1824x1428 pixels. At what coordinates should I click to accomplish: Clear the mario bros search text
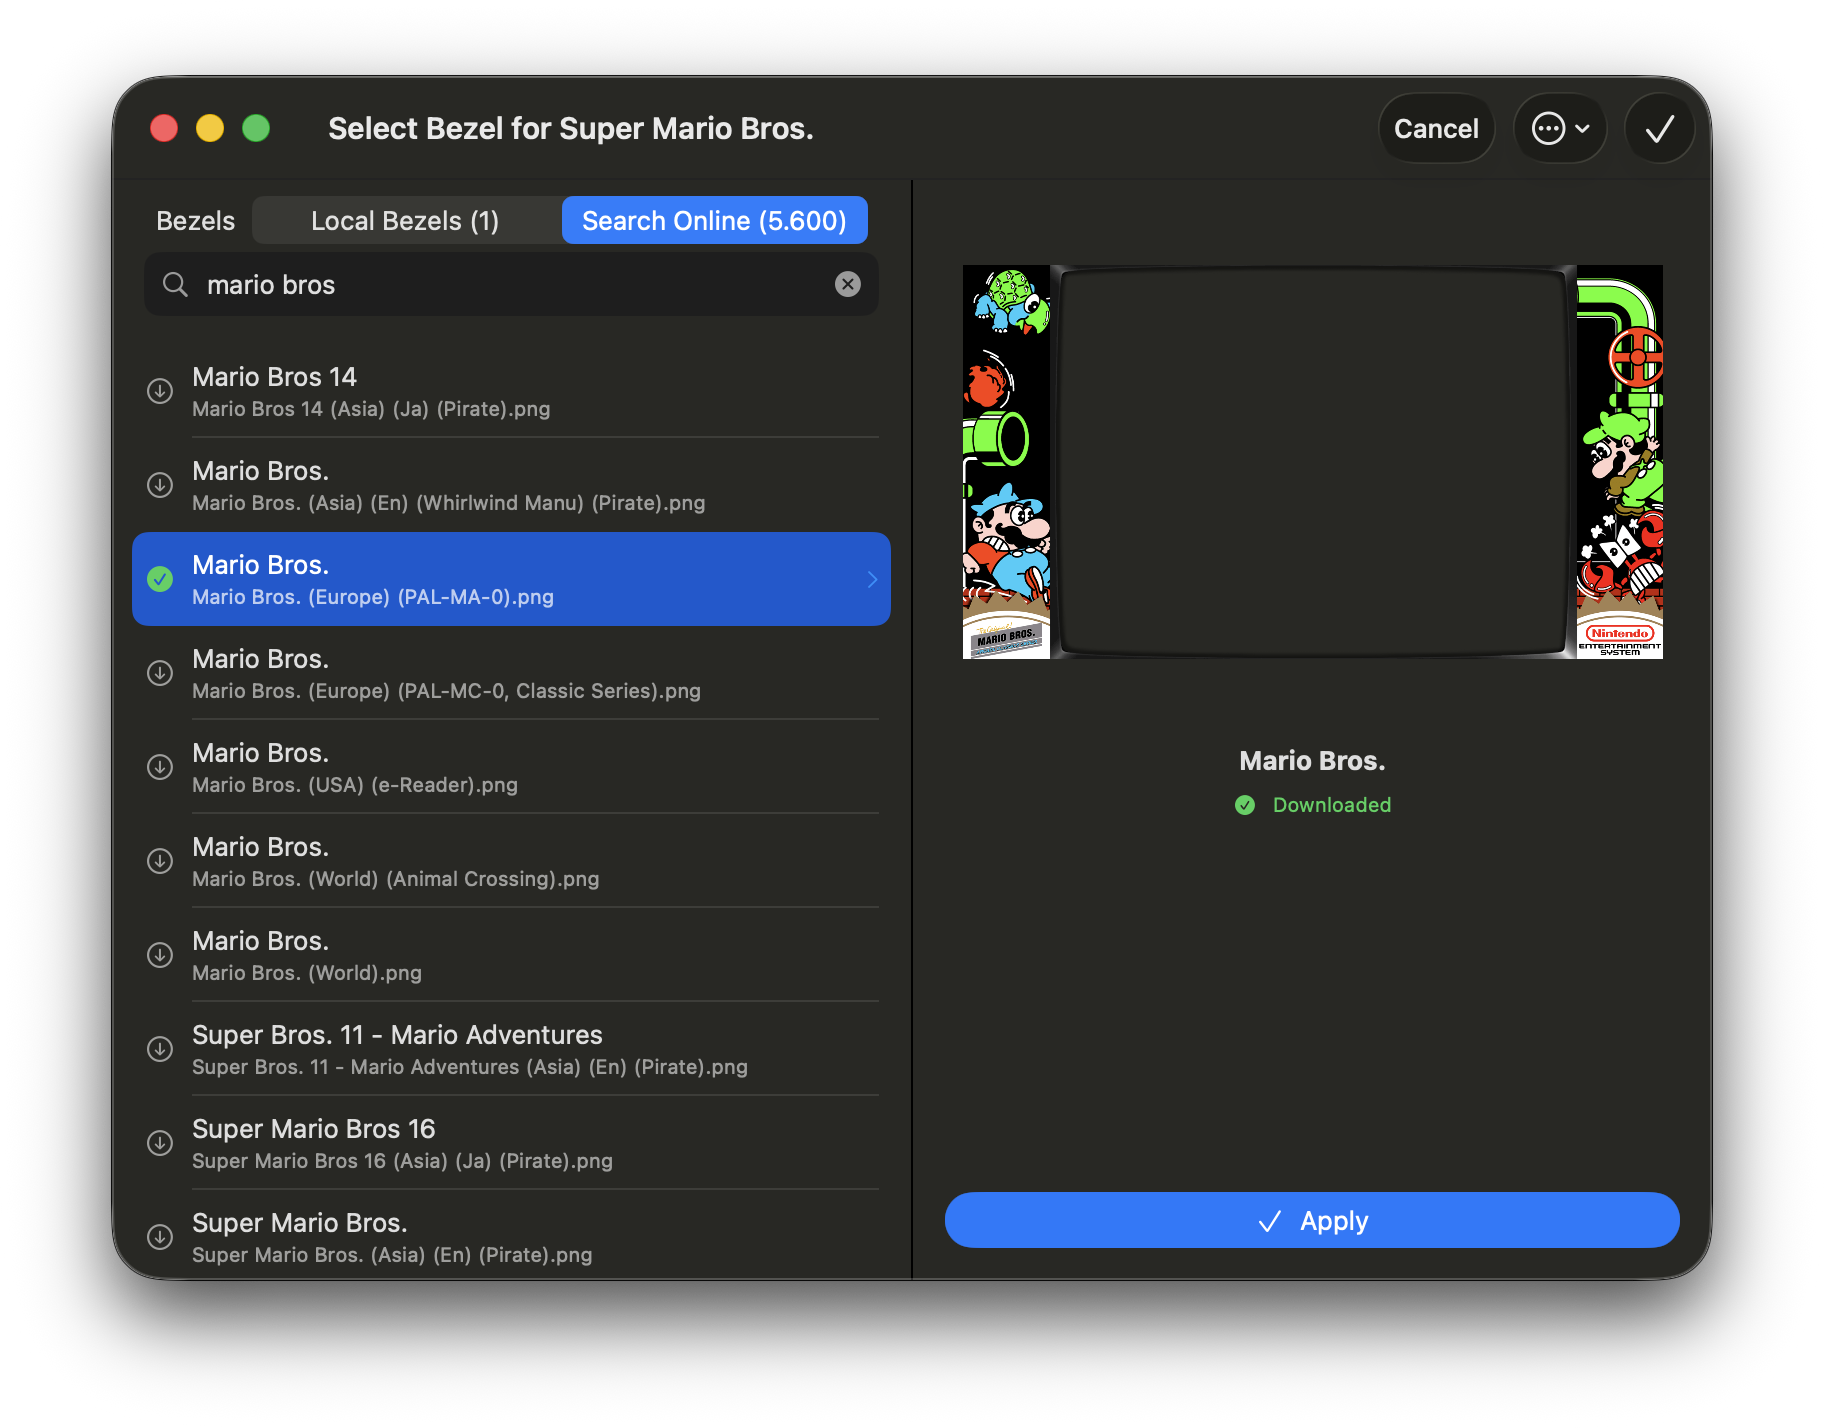(x=848, y=284)
